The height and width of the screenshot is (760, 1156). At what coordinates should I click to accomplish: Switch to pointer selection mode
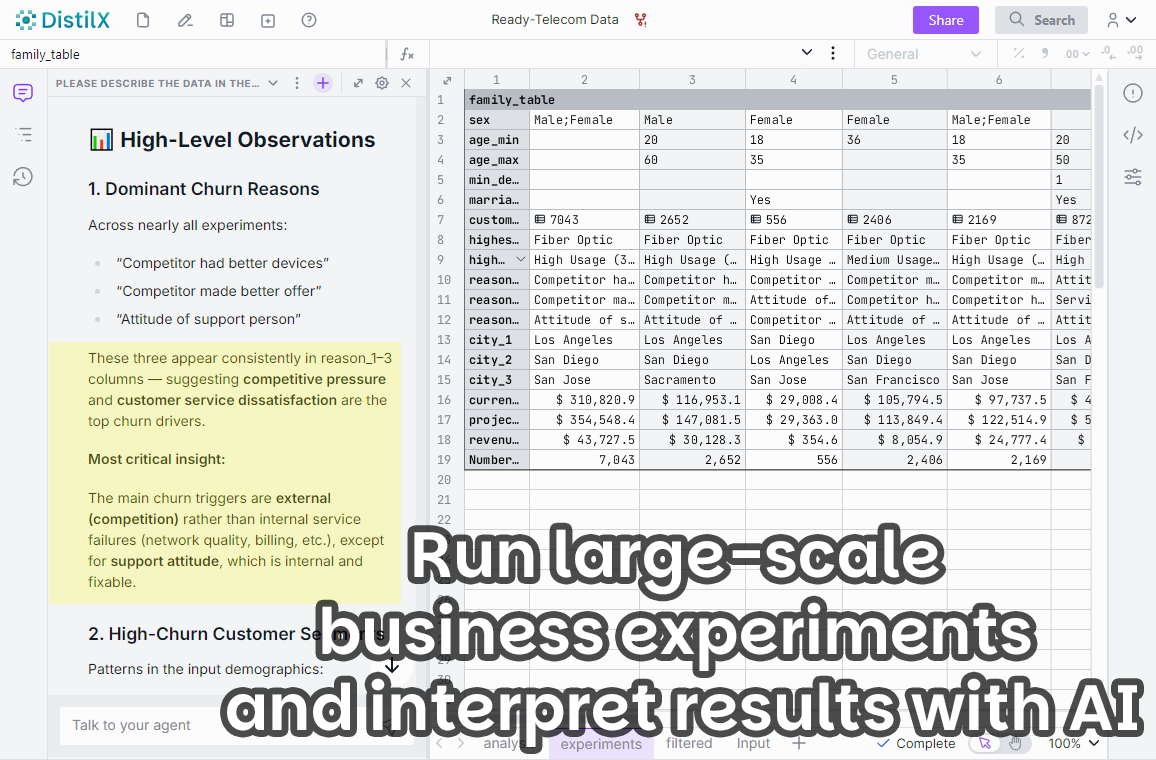tap(985, 743)
